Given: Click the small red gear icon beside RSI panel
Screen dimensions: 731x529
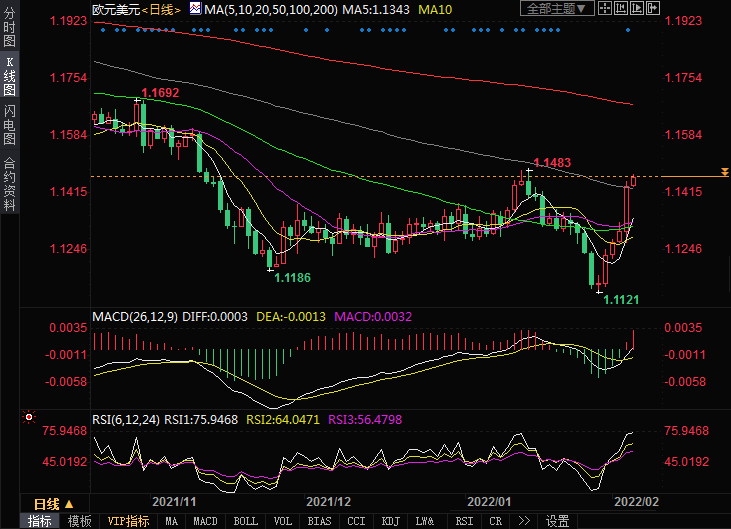Looking at the screenshot, I should click(29, 420).
